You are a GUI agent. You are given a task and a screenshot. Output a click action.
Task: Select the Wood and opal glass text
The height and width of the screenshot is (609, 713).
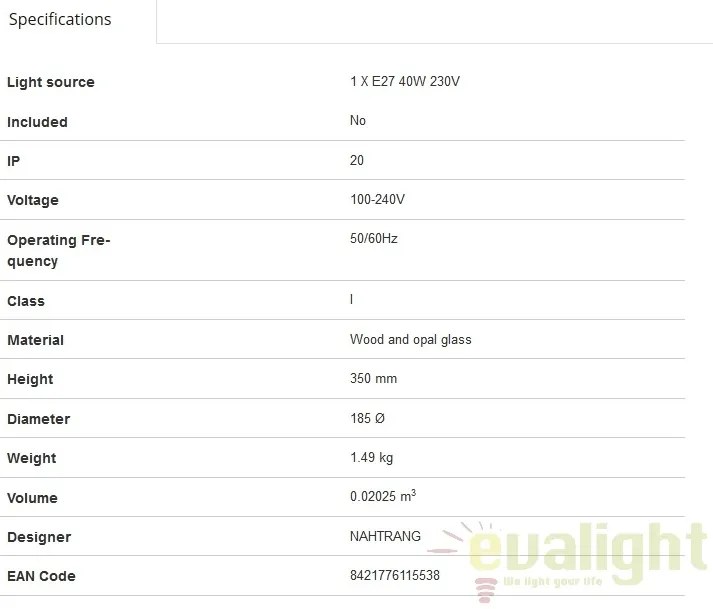click(x=410, y=339)
